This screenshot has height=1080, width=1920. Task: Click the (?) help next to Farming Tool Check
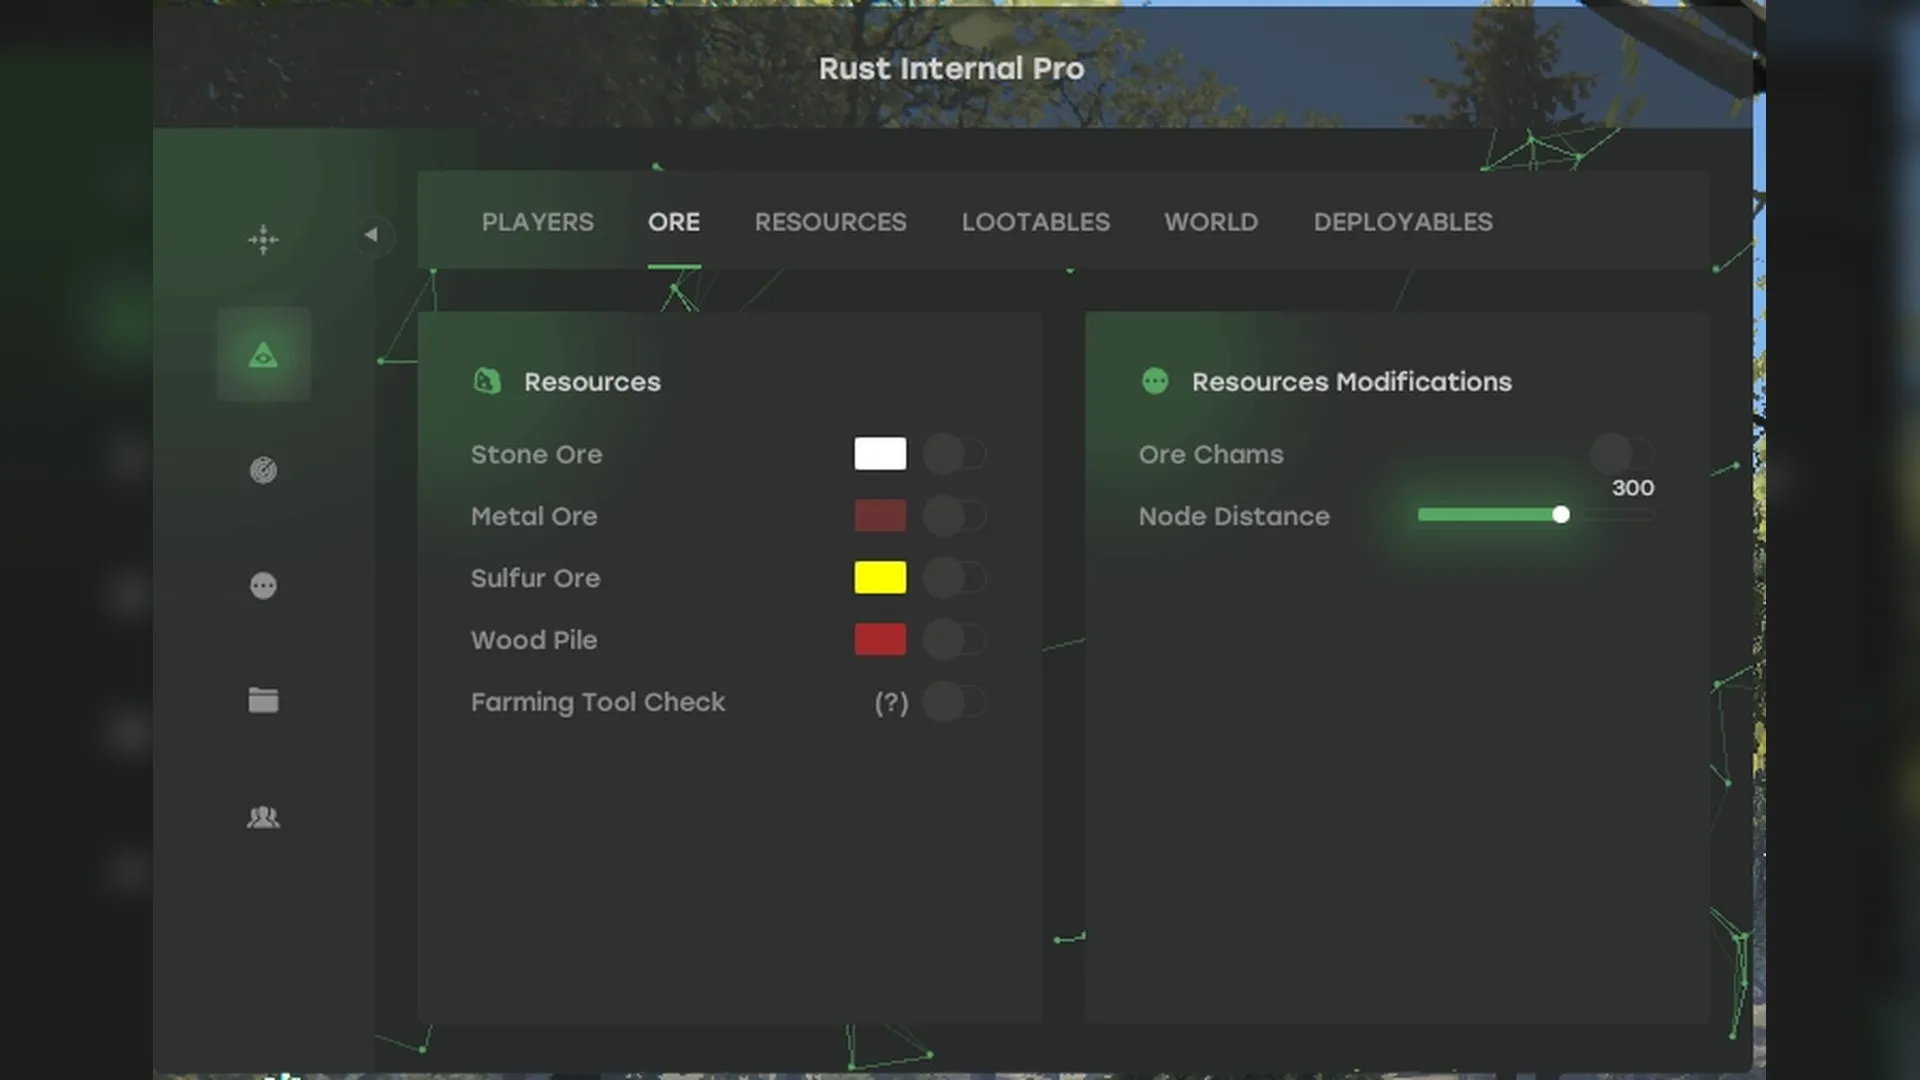click(x=891, y=702)
